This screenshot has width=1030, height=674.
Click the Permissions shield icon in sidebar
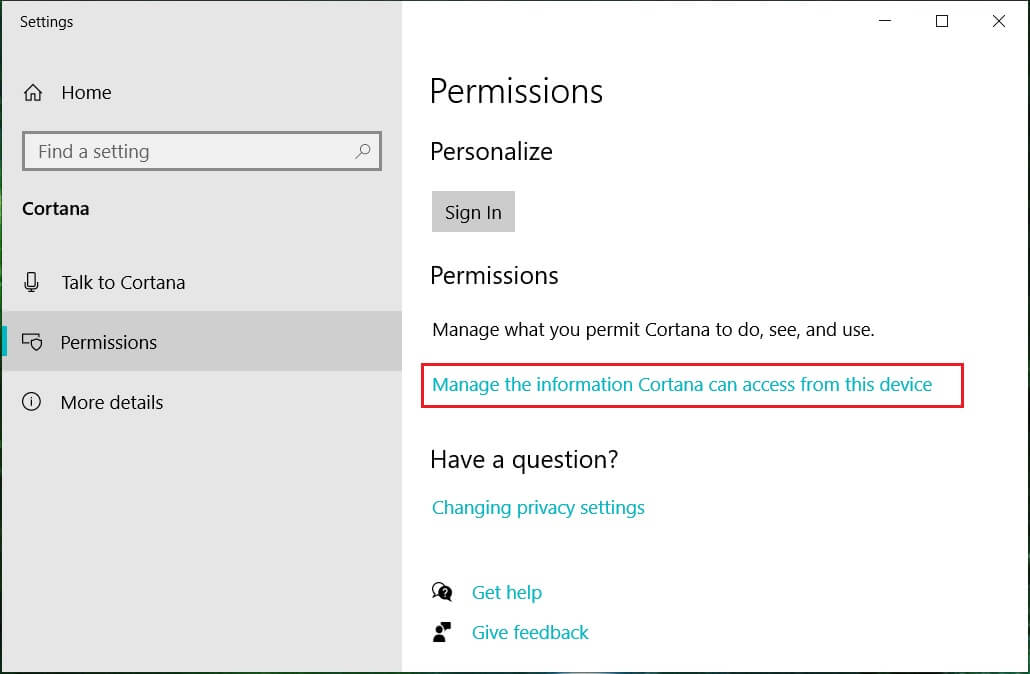click(x=32, y=342)
